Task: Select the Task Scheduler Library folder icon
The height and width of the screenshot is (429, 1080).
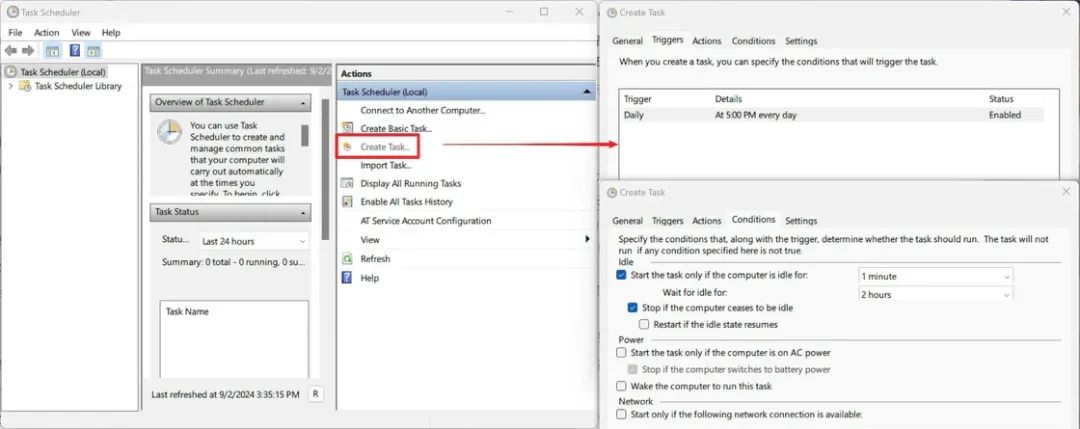Action: coord(25,86)
